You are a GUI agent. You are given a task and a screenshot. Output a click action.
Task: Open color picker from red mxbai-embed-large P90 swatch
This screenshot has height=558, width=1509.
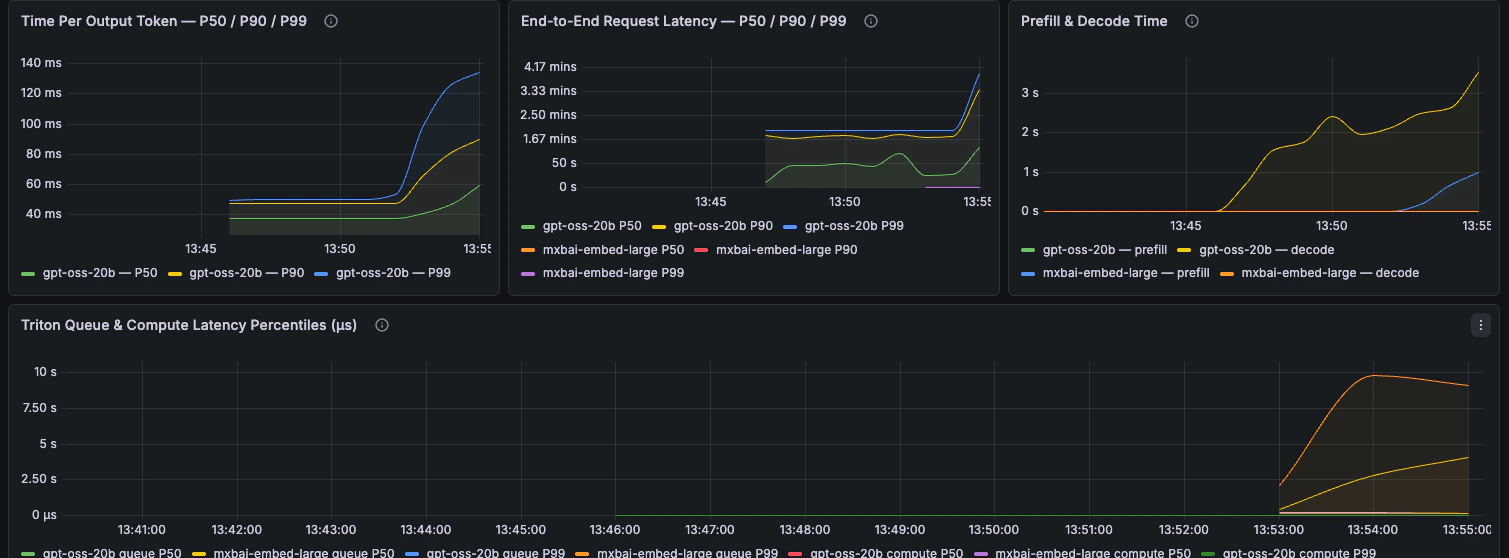(x=701, y=250)
